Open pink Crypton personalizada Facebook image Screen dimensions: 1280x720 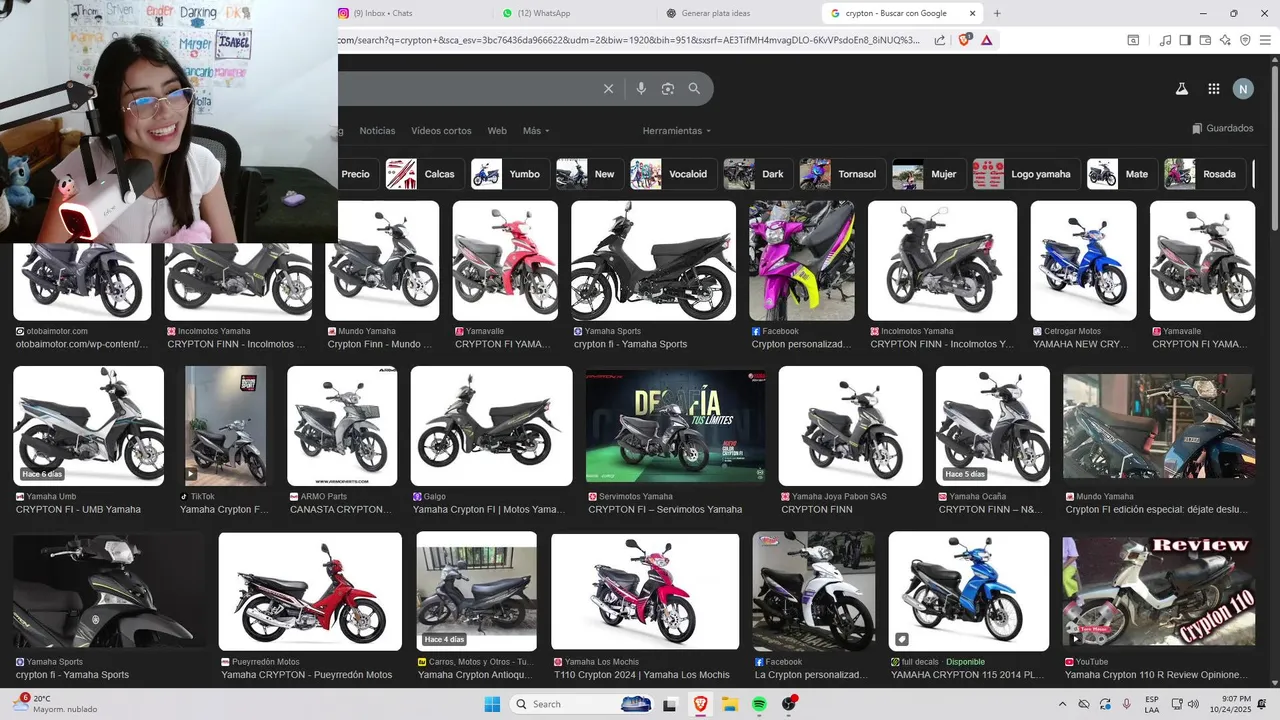[802, 261]
